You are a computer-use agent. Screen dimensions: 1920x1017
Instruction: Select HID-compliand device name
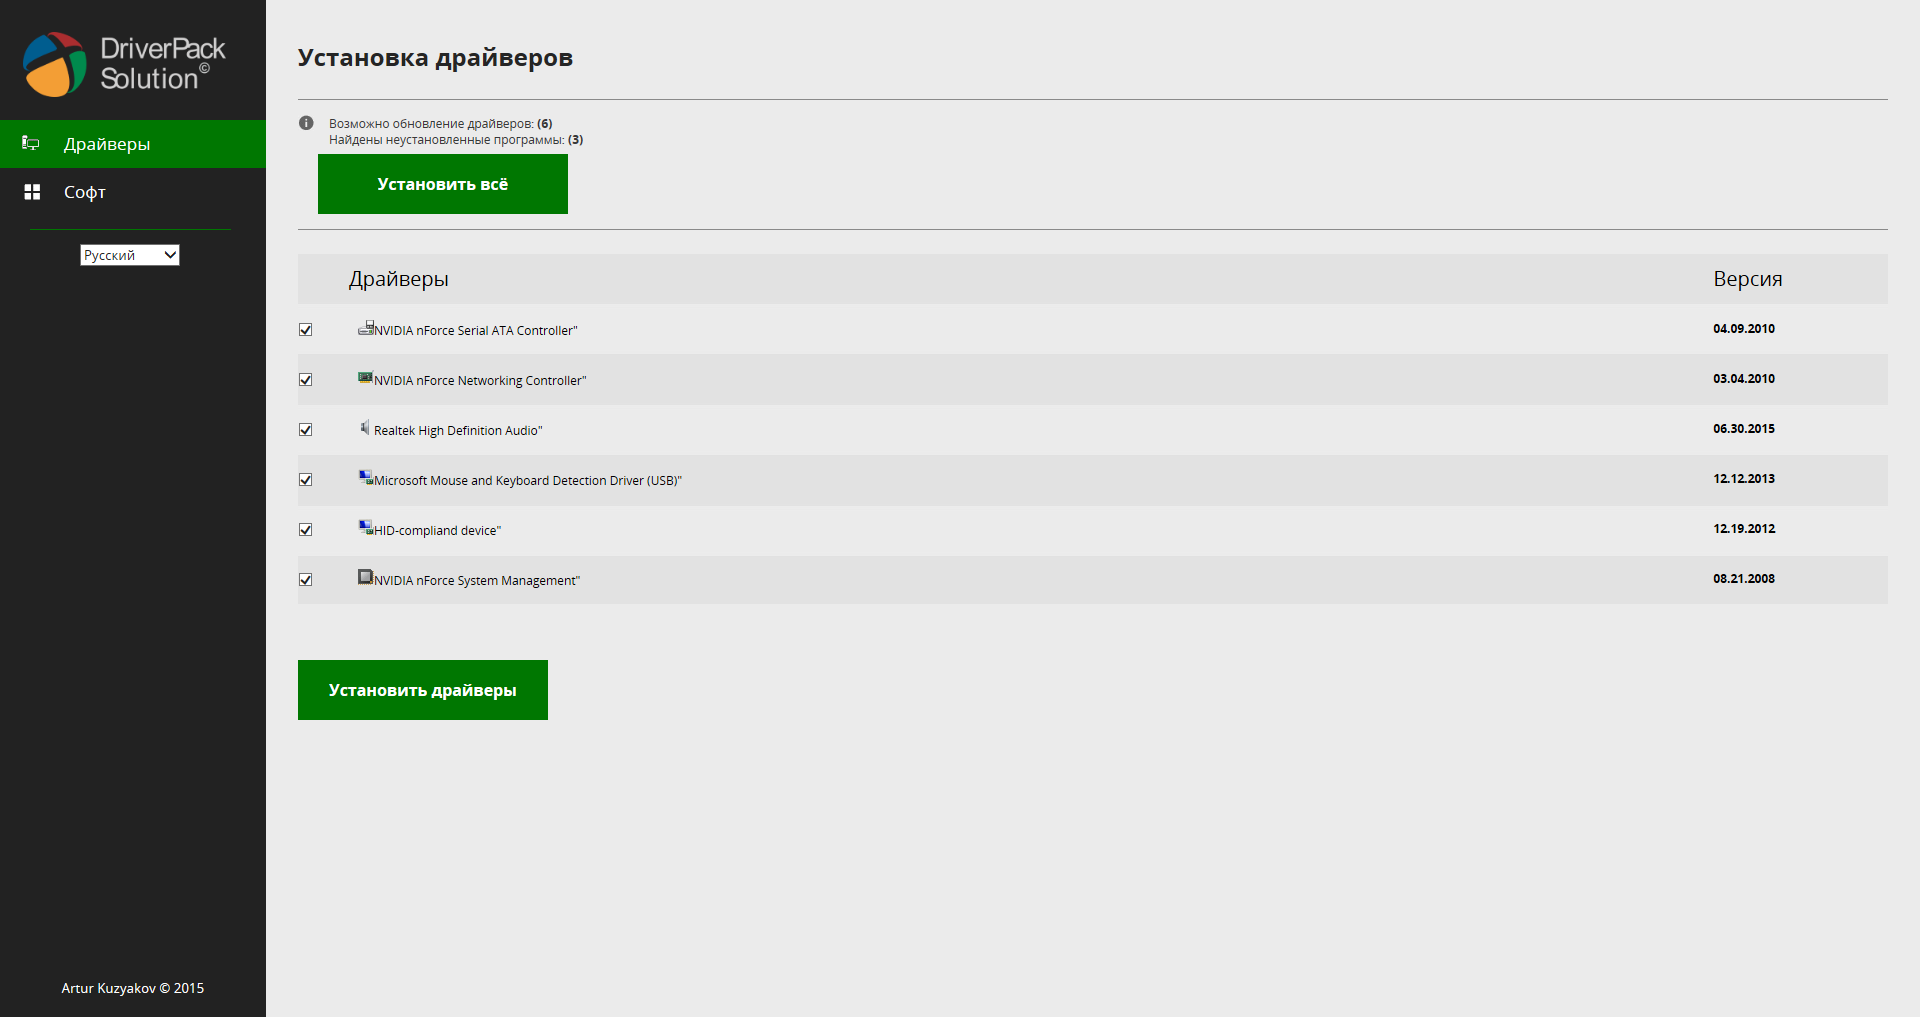pos(437,531)
